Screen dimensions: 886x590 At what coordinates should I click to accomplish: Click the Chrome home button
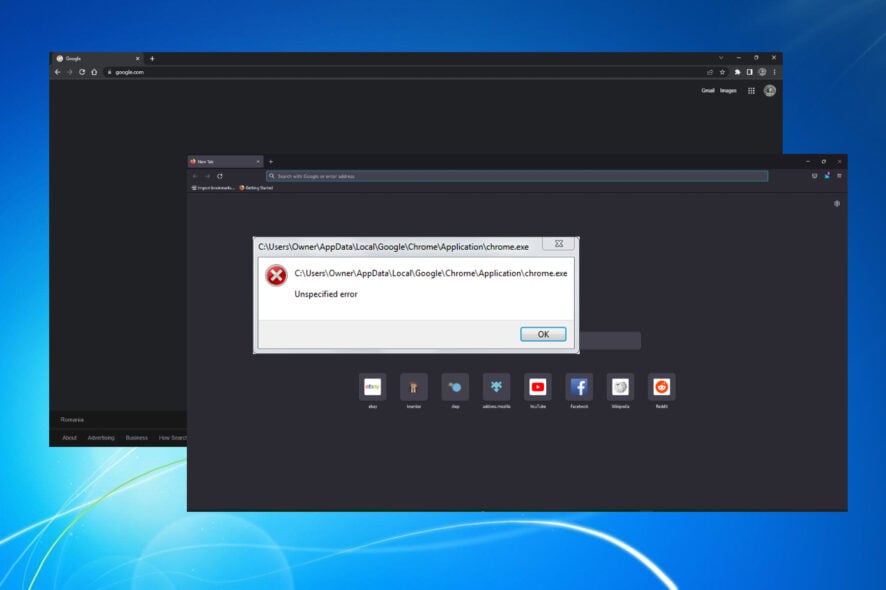tap(94, 72)
